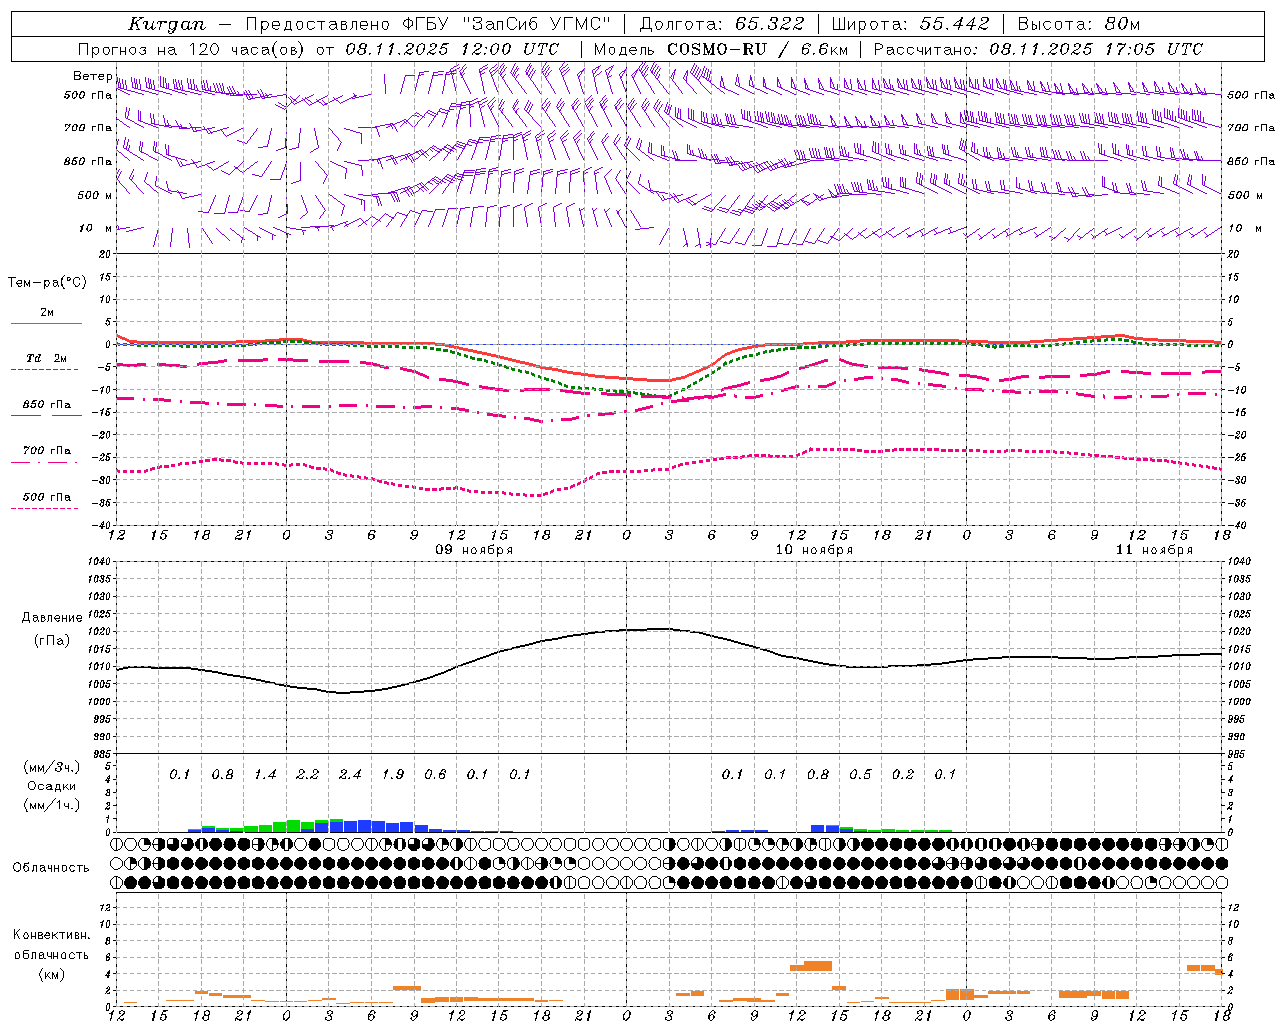Select the "Долгота: 65.322" header field
1280x1024 pixels.
coord(721,24)
